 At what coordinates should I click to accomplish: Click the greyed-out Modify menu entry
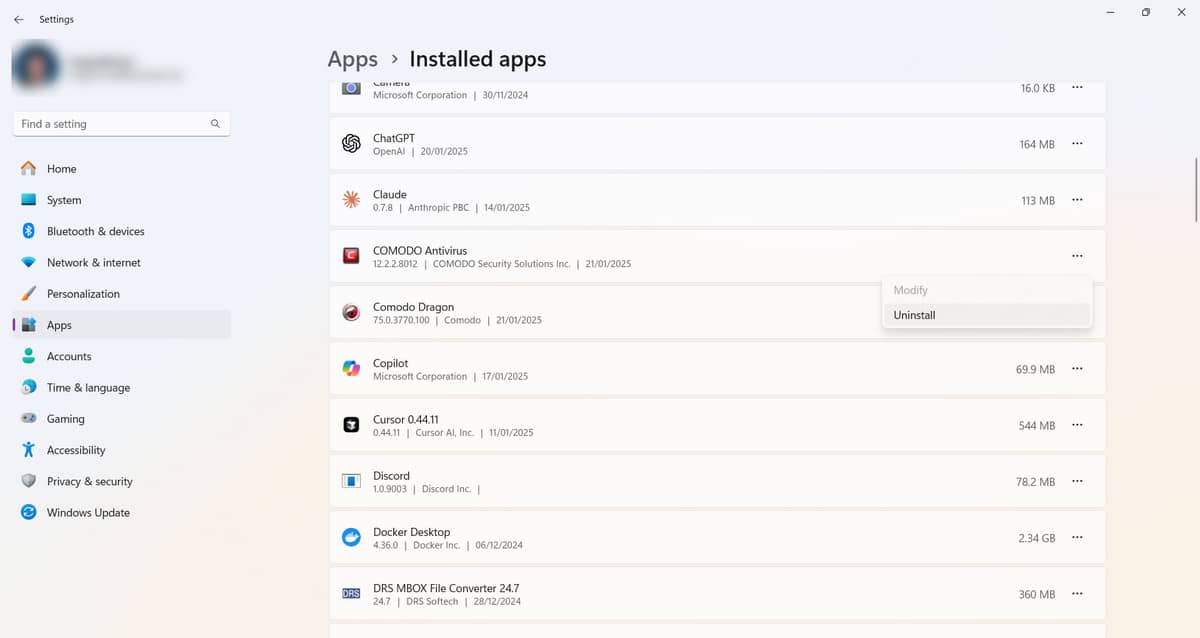987,290
